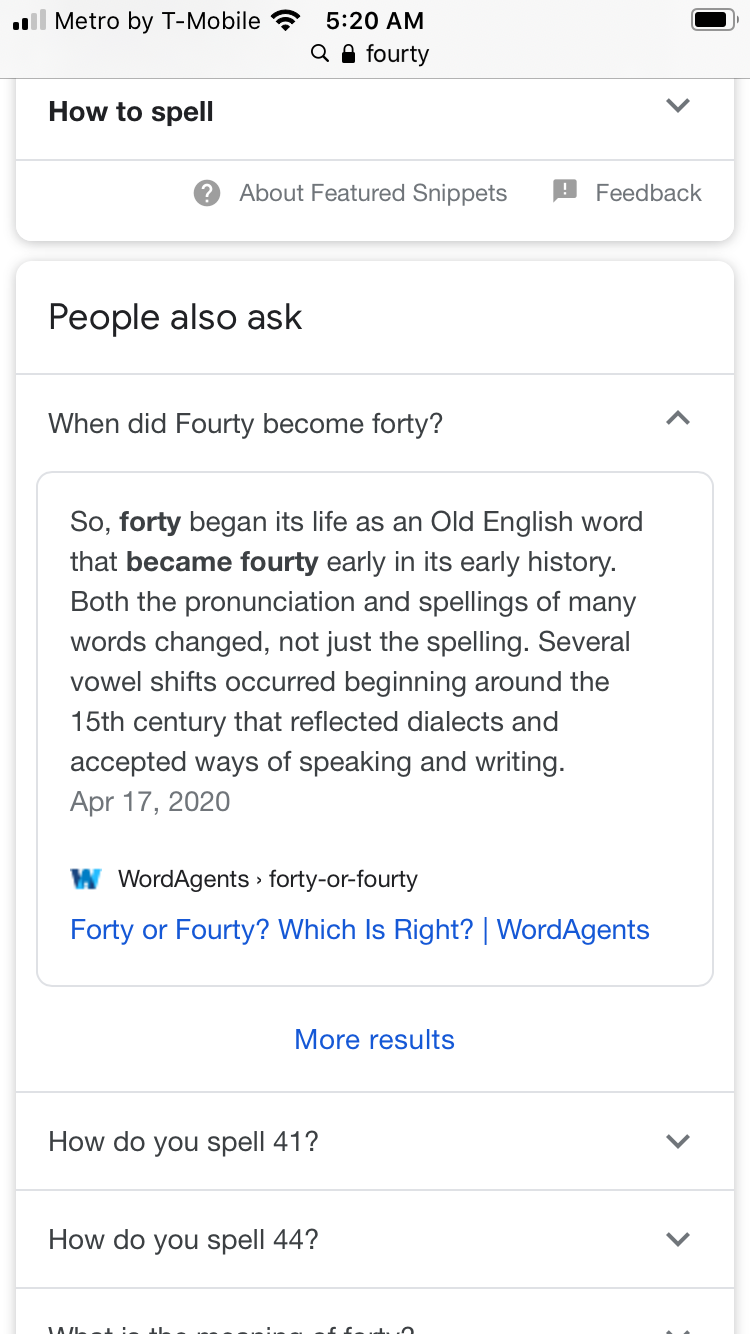Tap the How to spell heading
This screenshot has width=750, height=1334.
[x=131, y=112]
